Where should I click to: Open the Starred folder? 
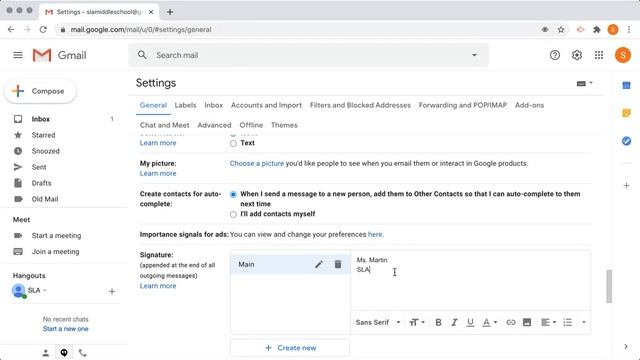43,135
